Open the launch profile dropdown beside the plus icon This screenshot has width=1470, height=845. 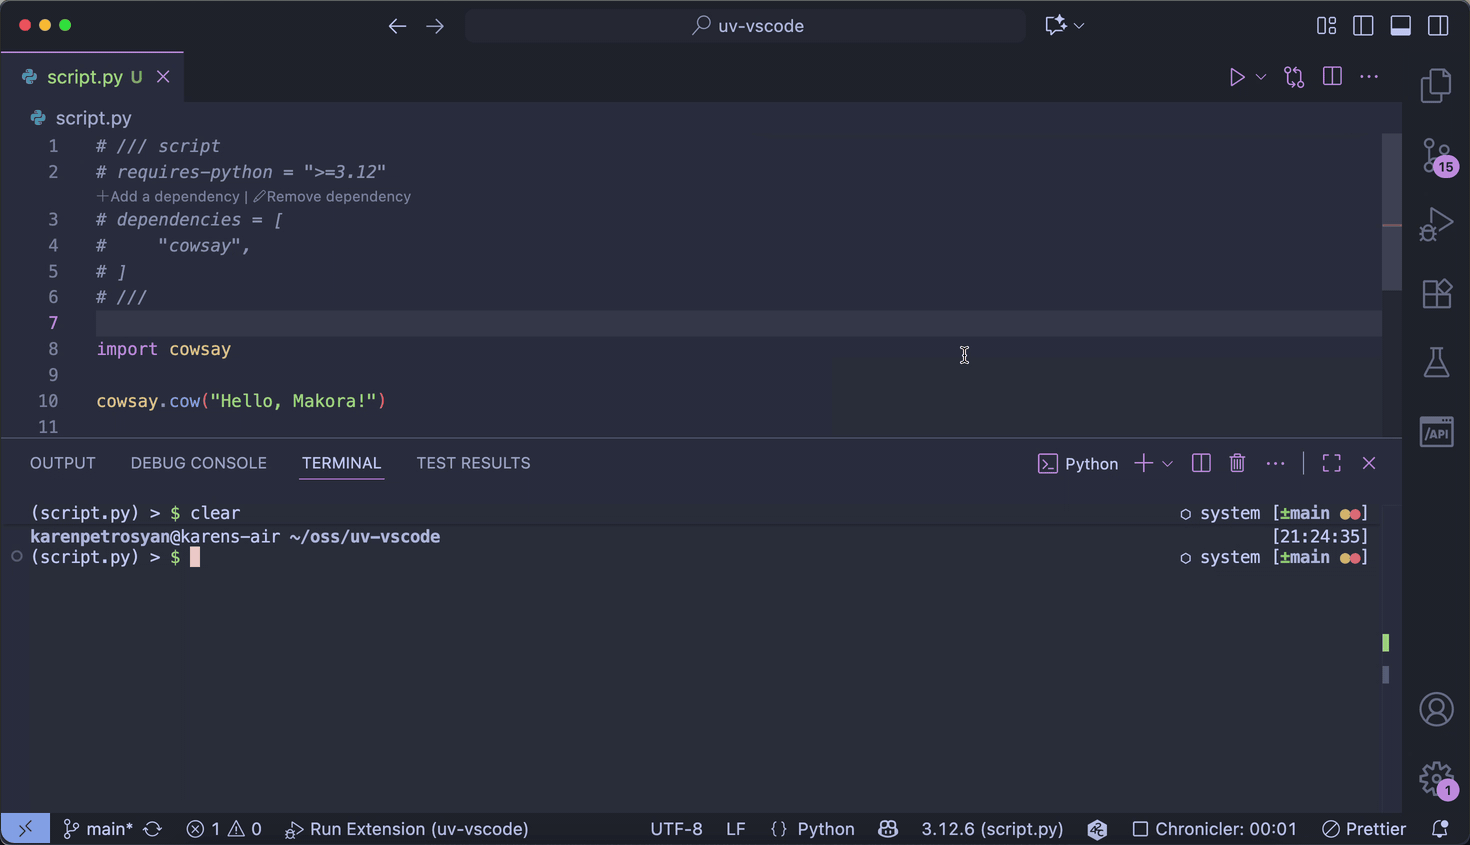pyautogui.click(x=1167, y=463)
